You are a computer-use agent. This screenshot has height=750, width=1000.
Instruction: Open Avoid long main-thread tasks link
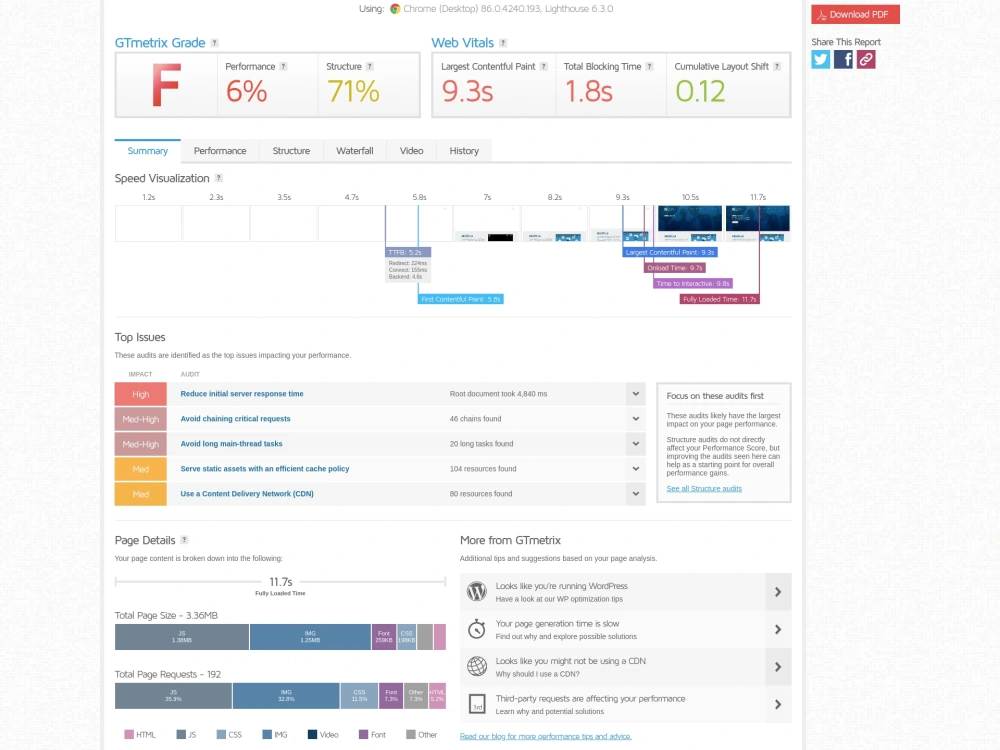232,444
